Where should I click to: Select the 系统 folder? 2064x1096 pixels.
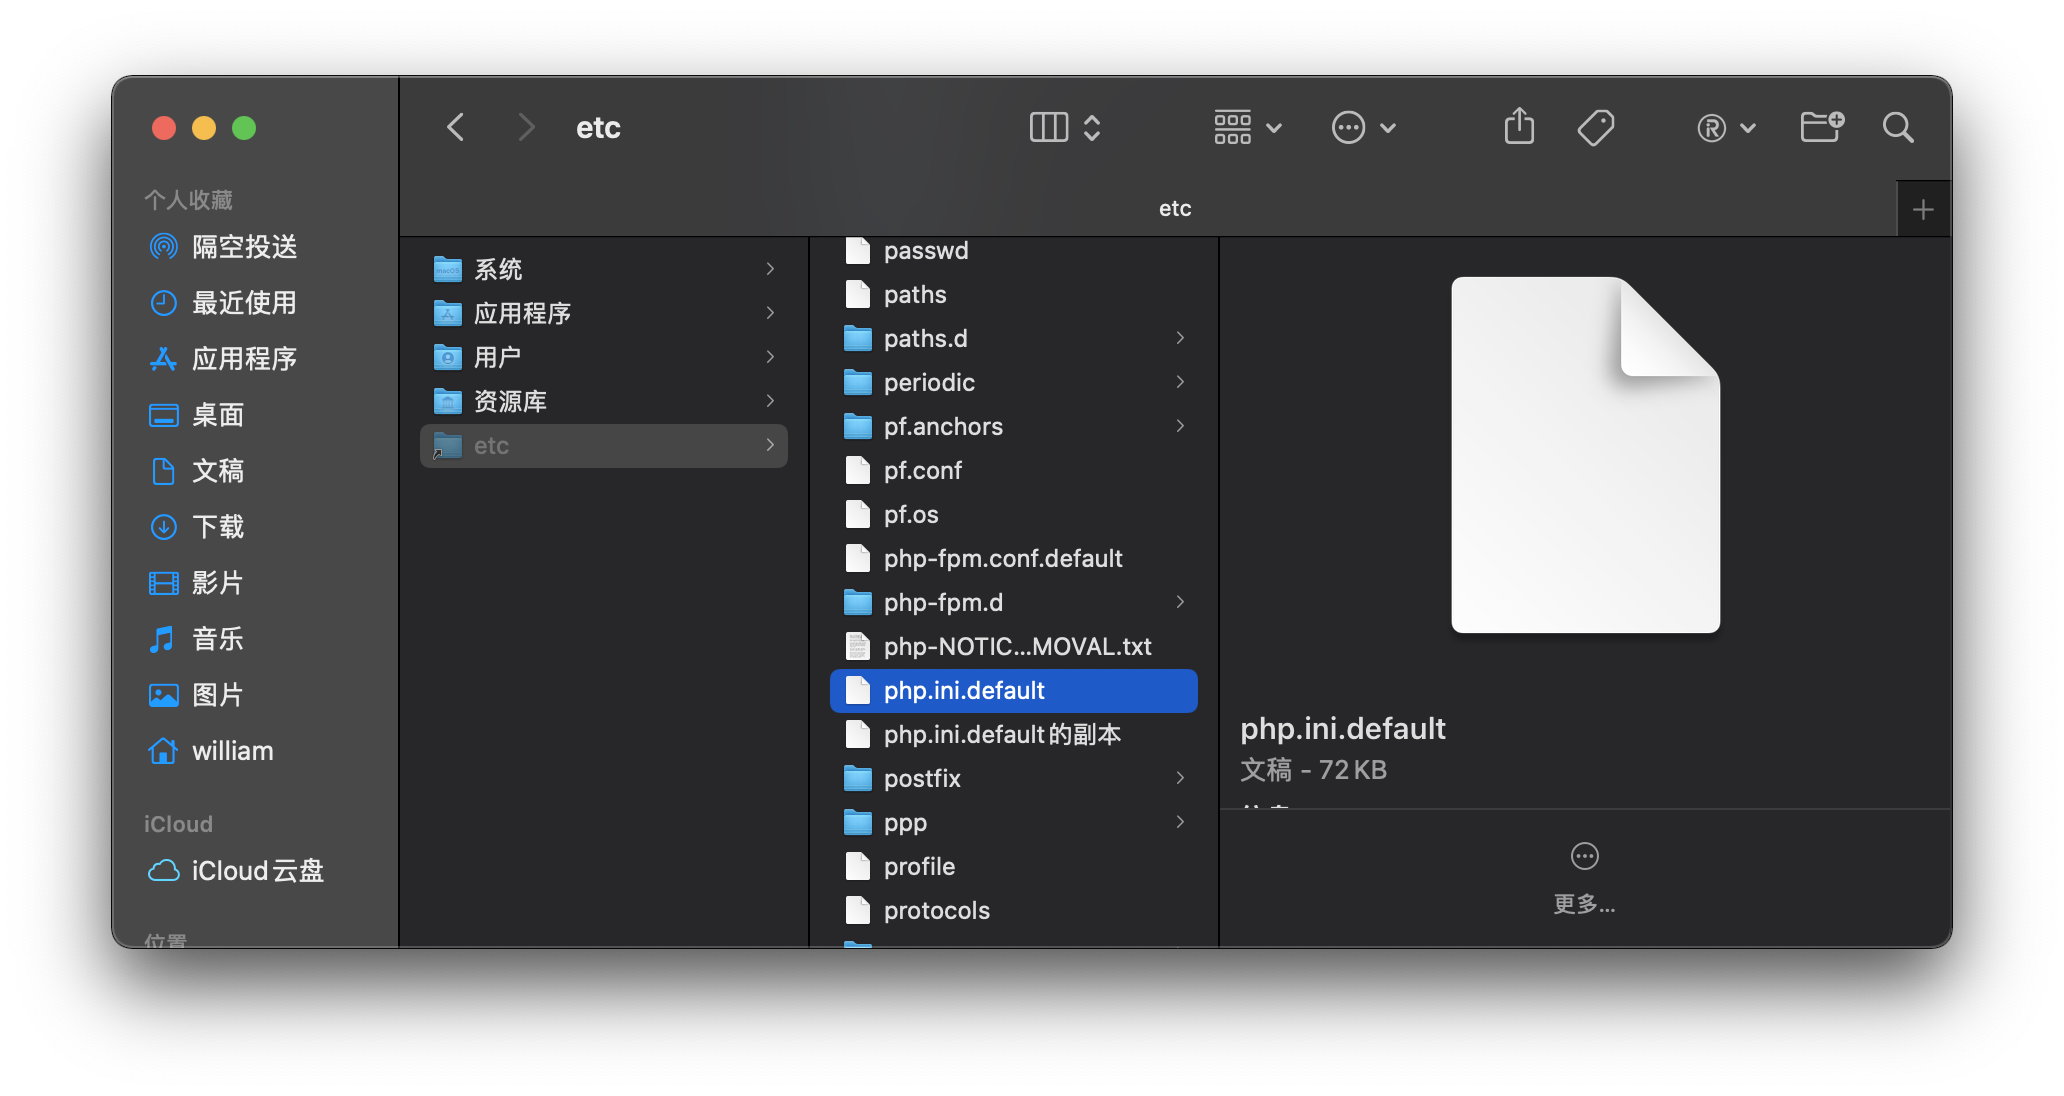(604, 269)
